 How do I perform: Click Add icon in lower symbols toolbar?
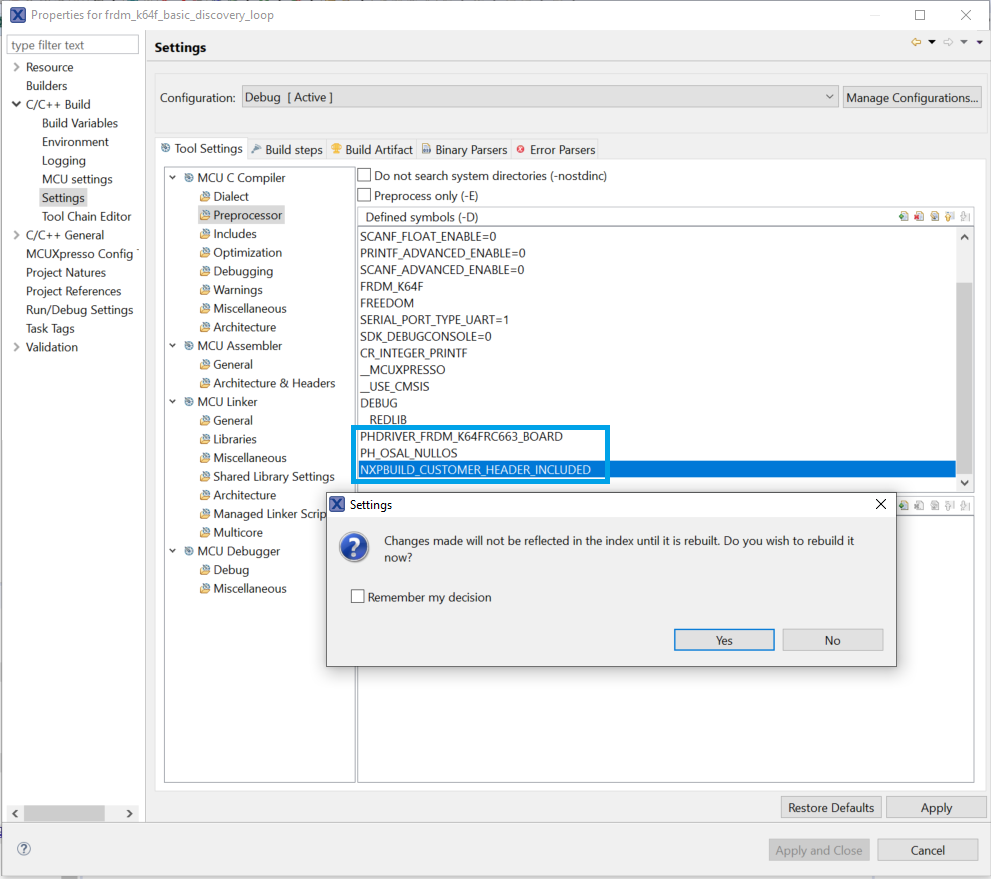[x=903, y=506]
